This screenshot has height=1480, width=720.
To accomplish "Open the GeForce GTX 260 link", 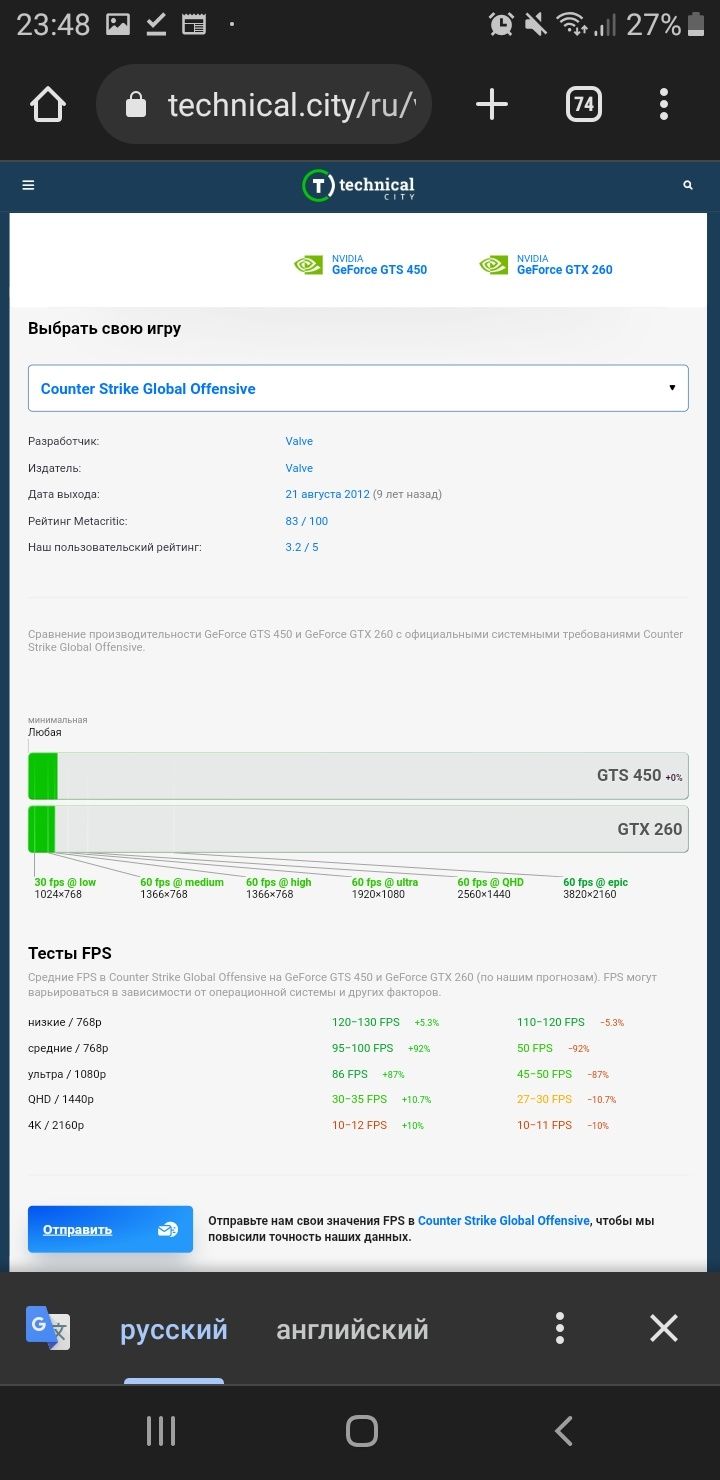I will [x=565, y=270].
